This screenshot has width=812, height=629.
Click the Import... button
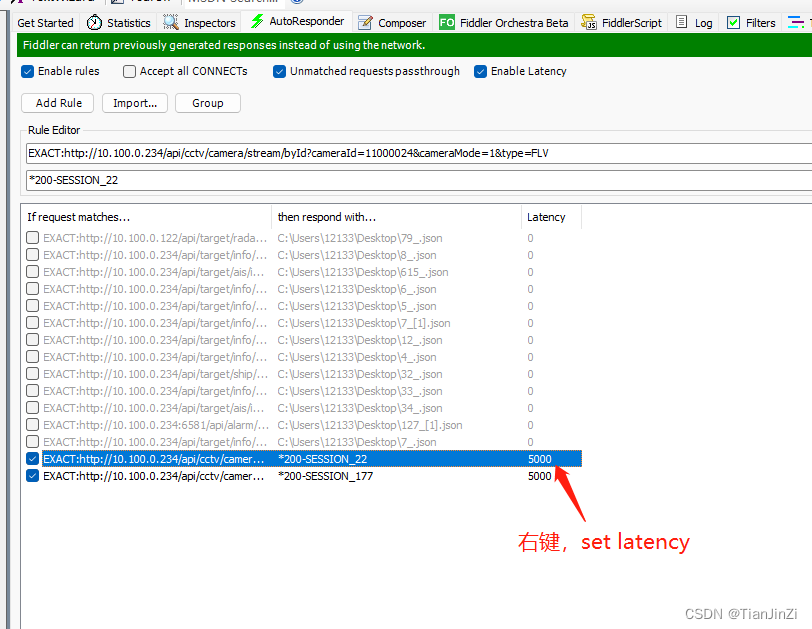click(135, 103)
